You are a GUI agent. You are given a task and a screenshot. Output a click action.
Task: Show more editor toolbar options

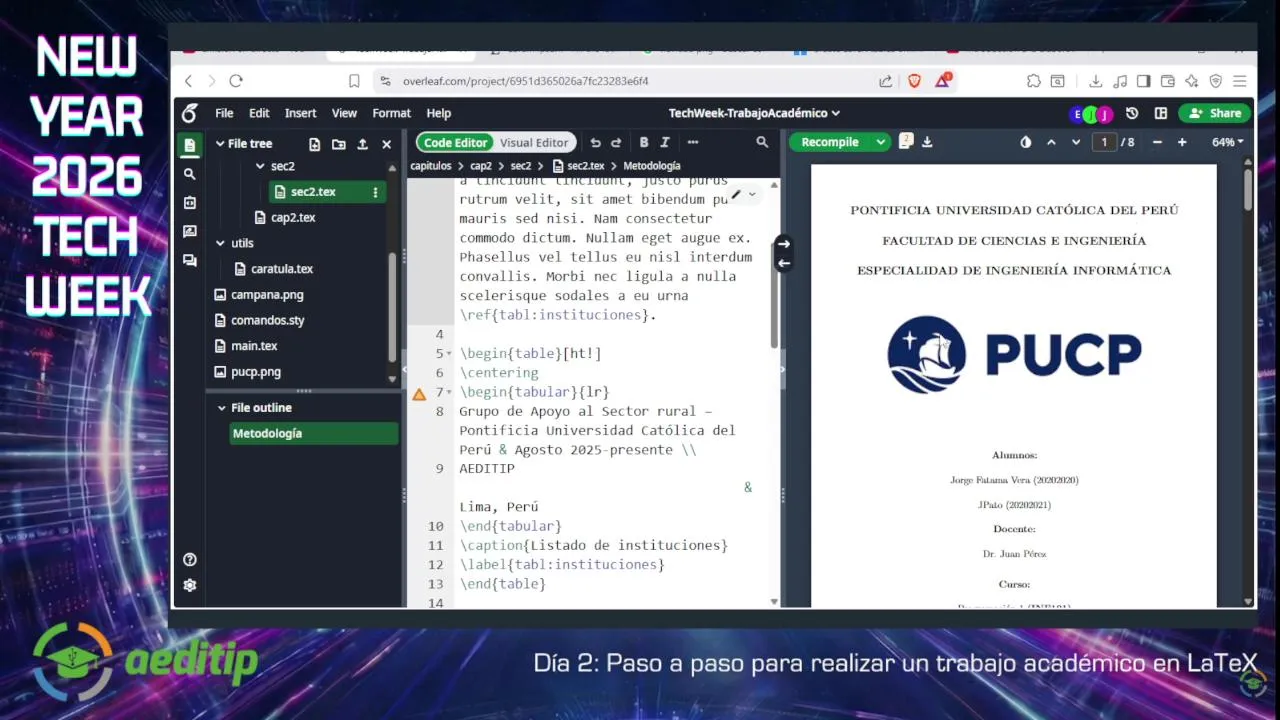pos(692,143)
